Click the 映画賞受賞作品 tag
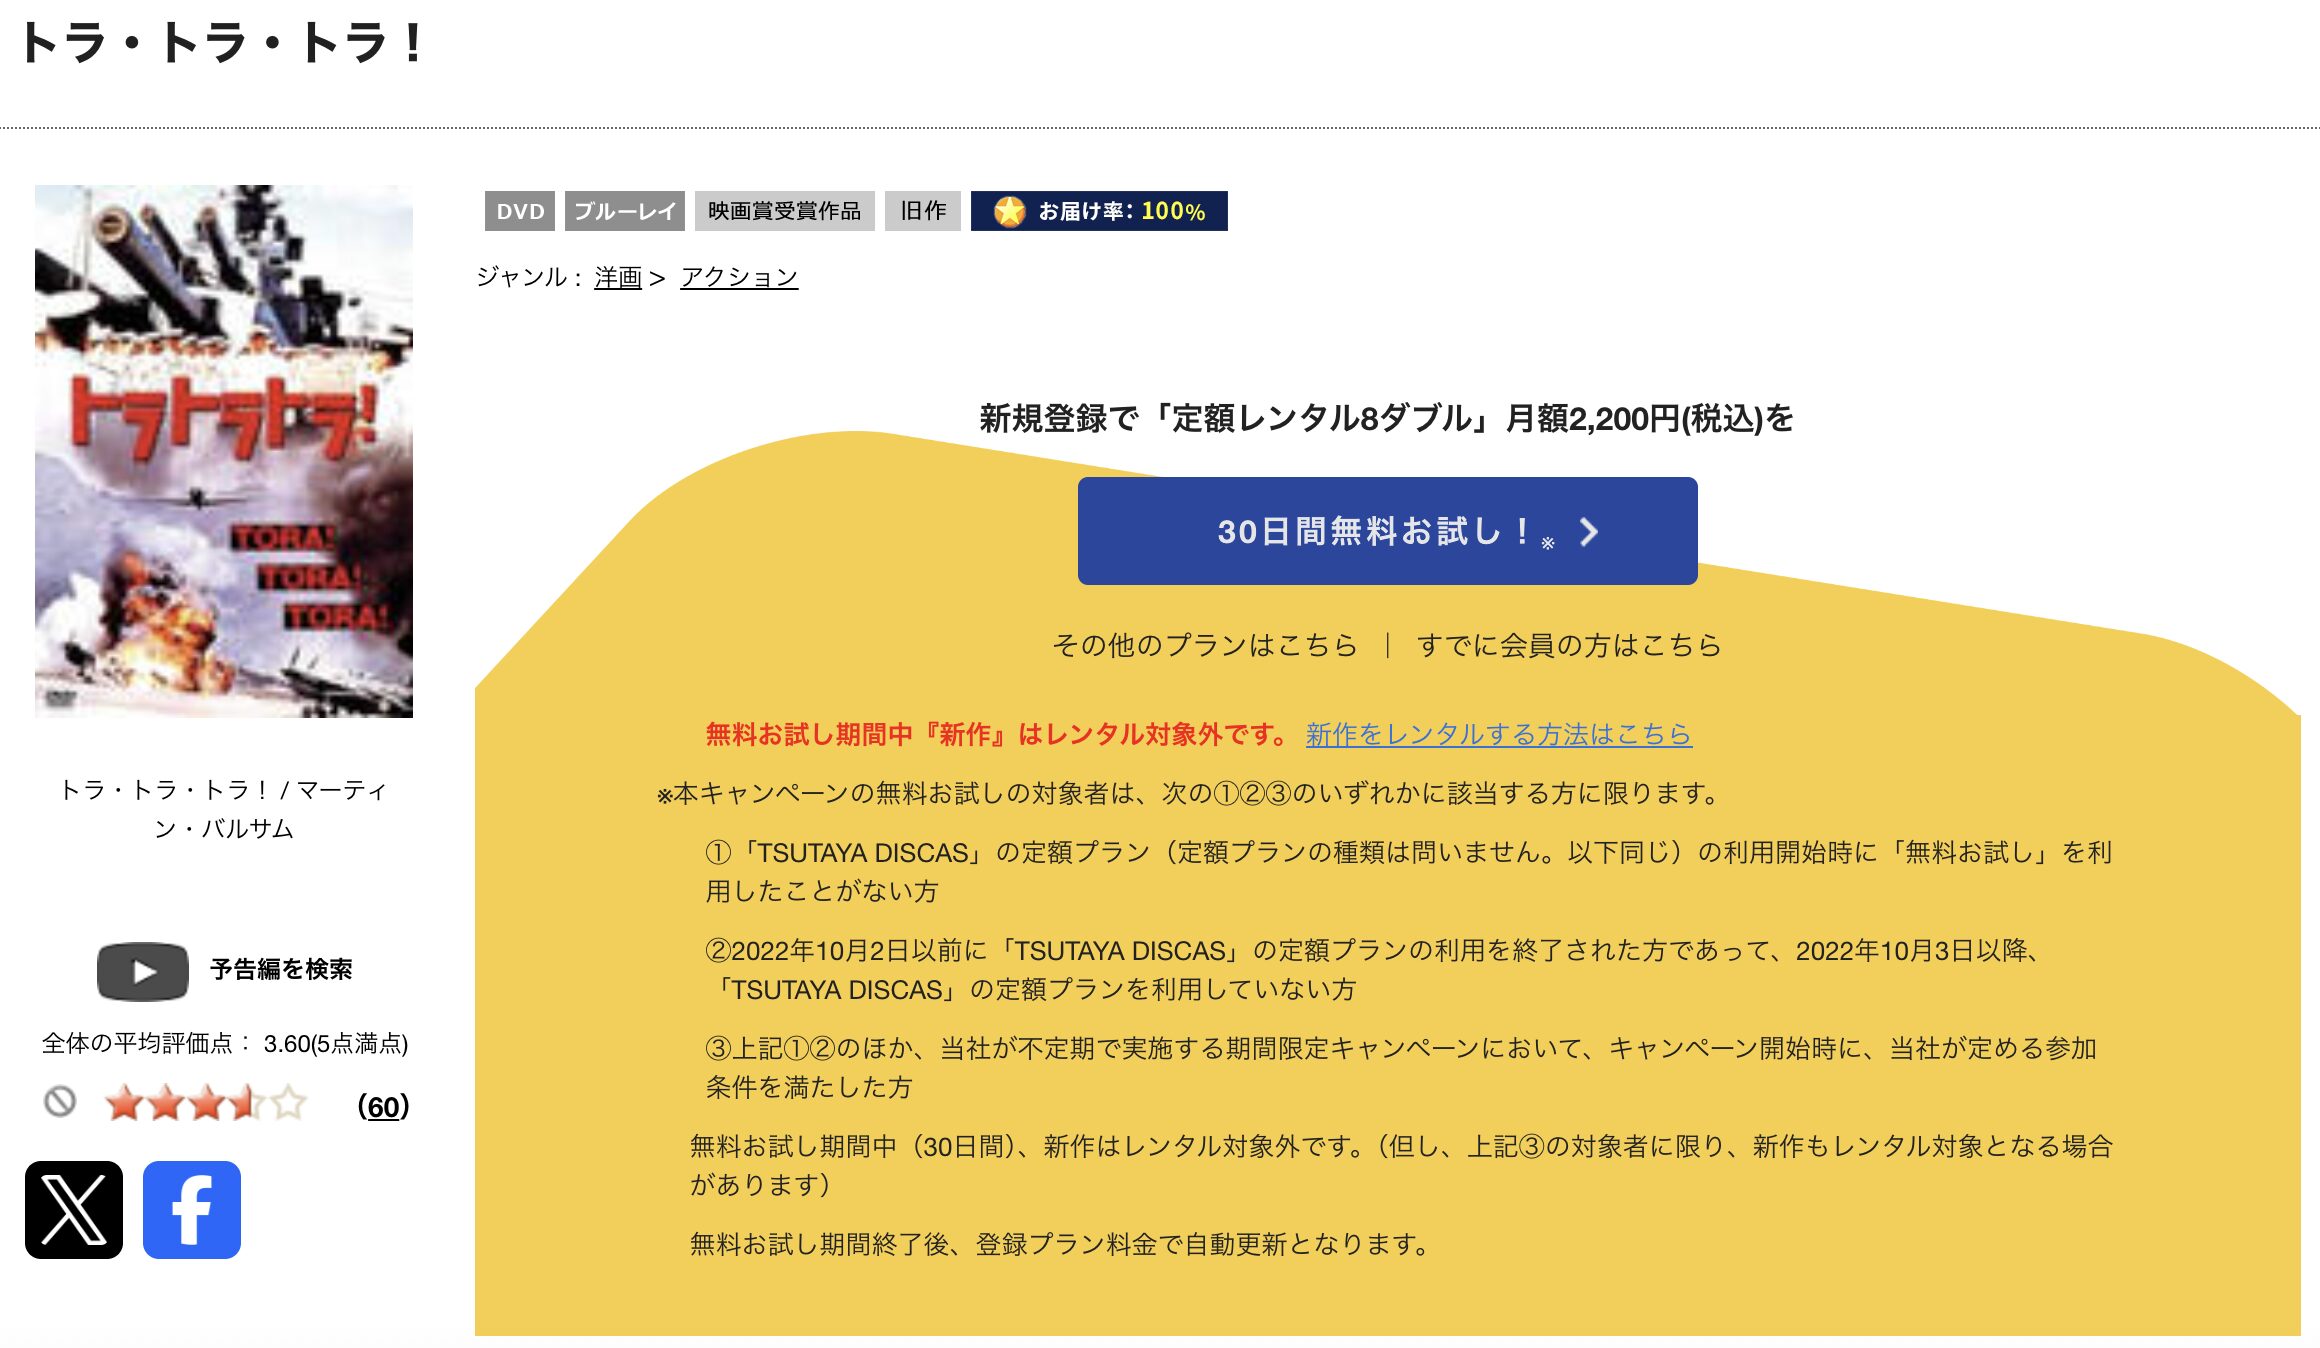 click(x=785, y=211)
